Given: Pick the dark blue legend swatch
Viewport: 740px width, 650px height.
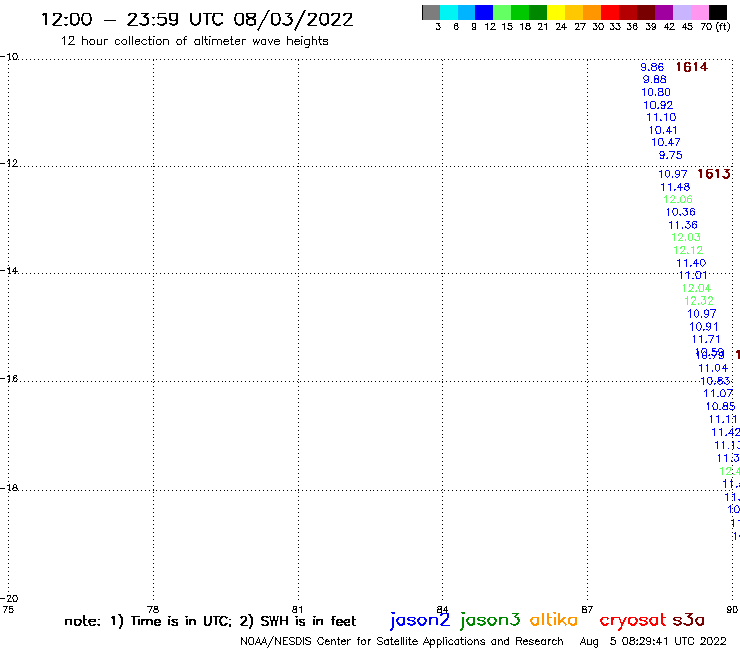Looking at the screenshot, I should click(x=484, y=12).
